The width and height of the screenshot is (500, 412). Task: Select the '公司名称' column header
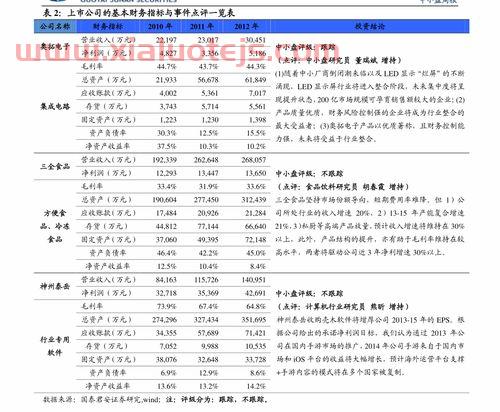tap(55, 26)
